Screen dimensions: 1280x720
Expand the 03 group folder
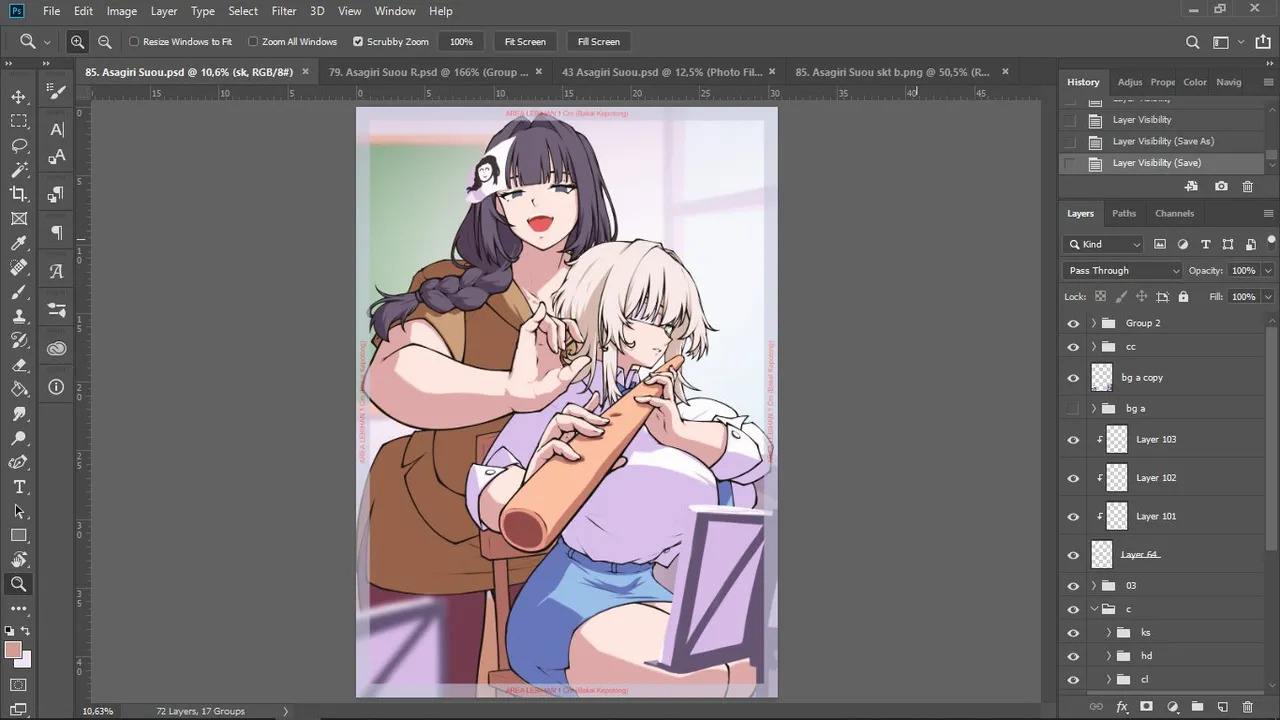pyautogui.click(x=1093, y=586)
